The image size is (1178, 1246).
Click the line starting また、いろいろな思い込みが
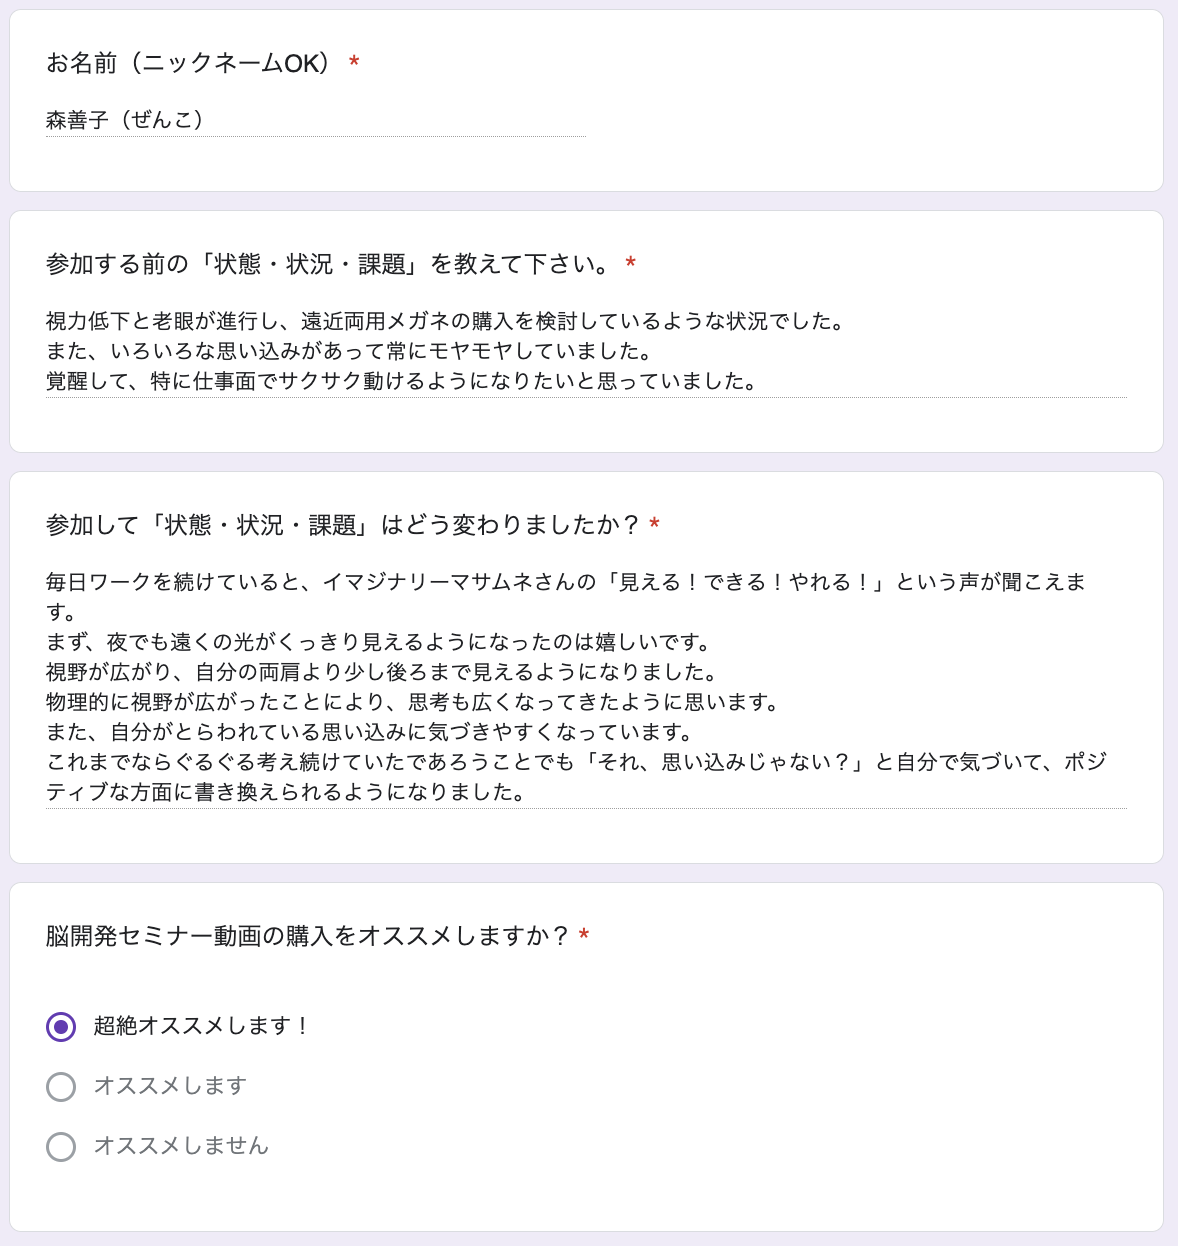click(351, 351)
